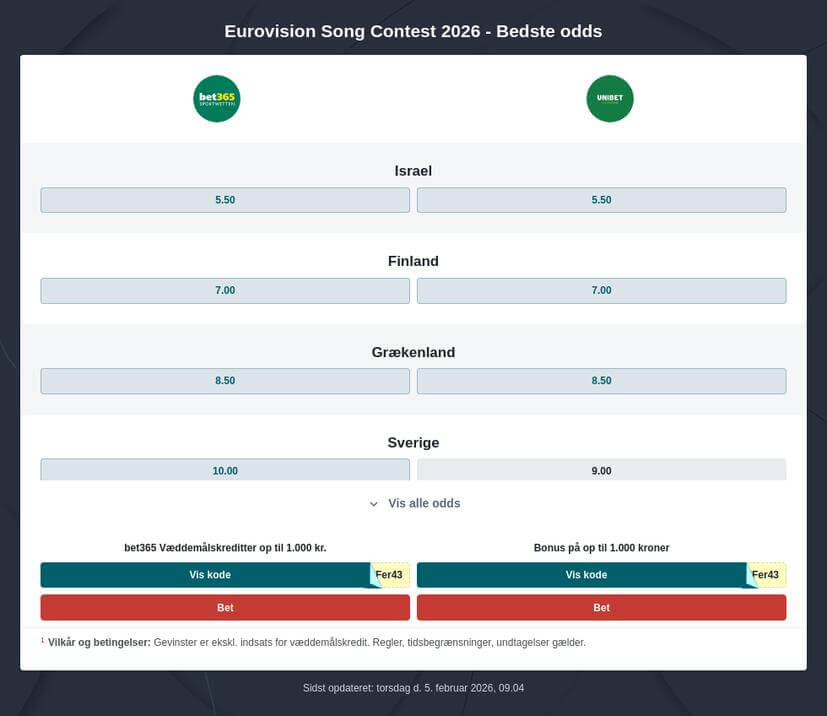Choose bet365 Grækenland odds 8.50

tap(225, 381)
